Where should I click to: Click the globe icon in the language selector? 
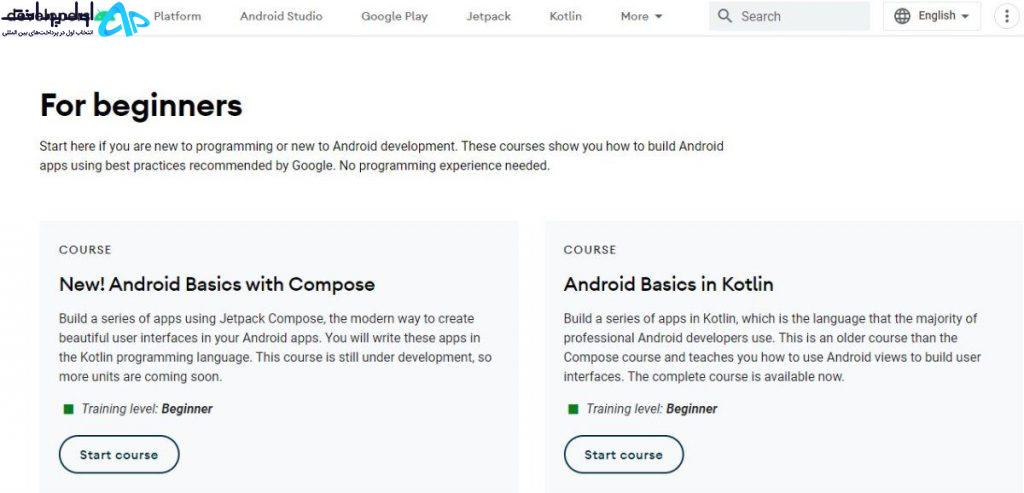point(902,16)
